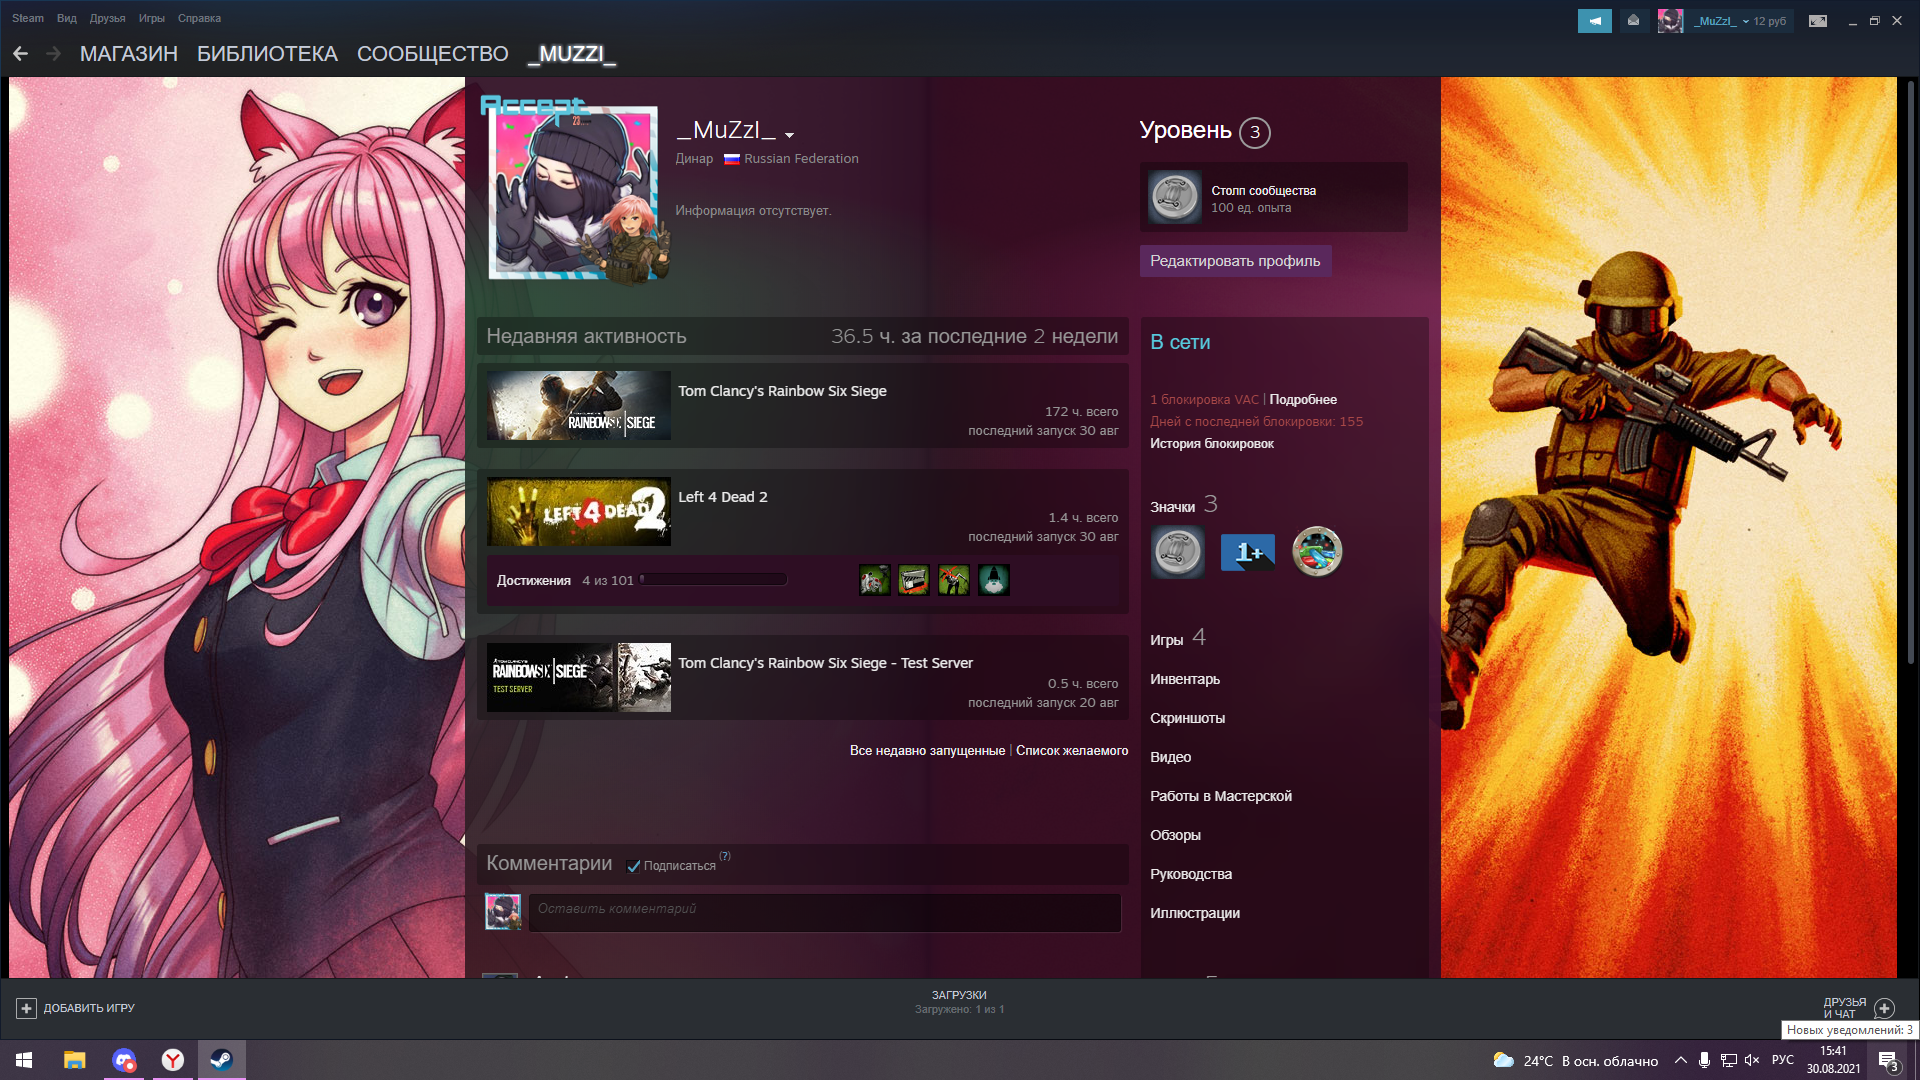Click the fourth Left 4 Dead 2 achievement icon
The width and height of the screenshot is (1920, 1080).
pyautogui.click(x=994, y=580)
